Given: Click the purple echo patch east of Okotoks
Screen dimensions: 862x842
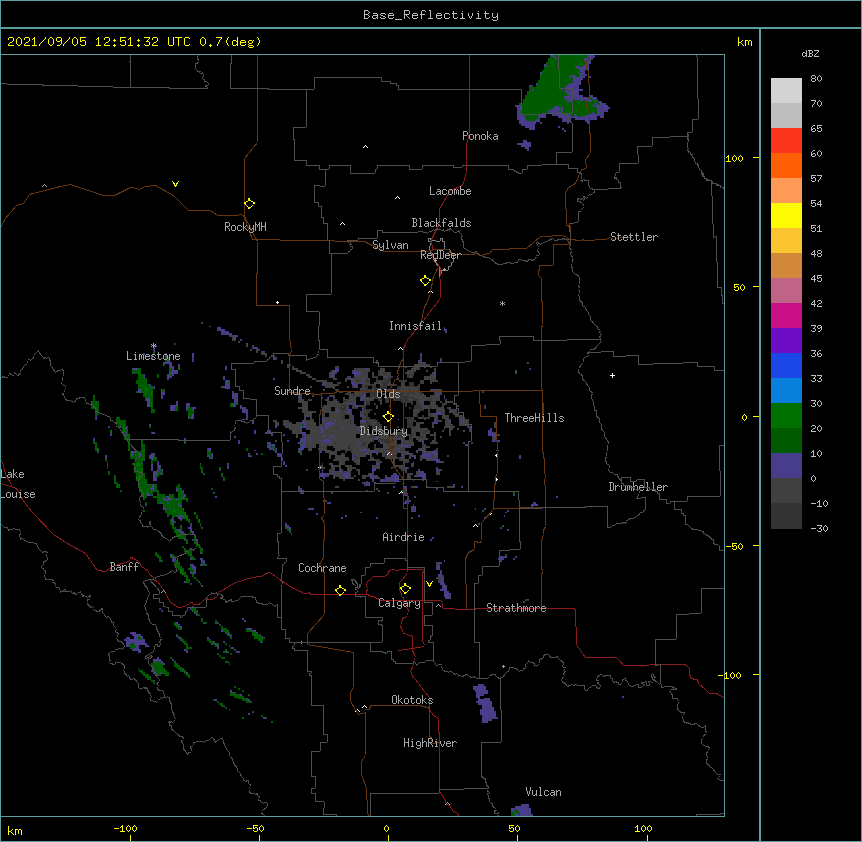Looking at the screenshot, I should (x=485, y=703).
